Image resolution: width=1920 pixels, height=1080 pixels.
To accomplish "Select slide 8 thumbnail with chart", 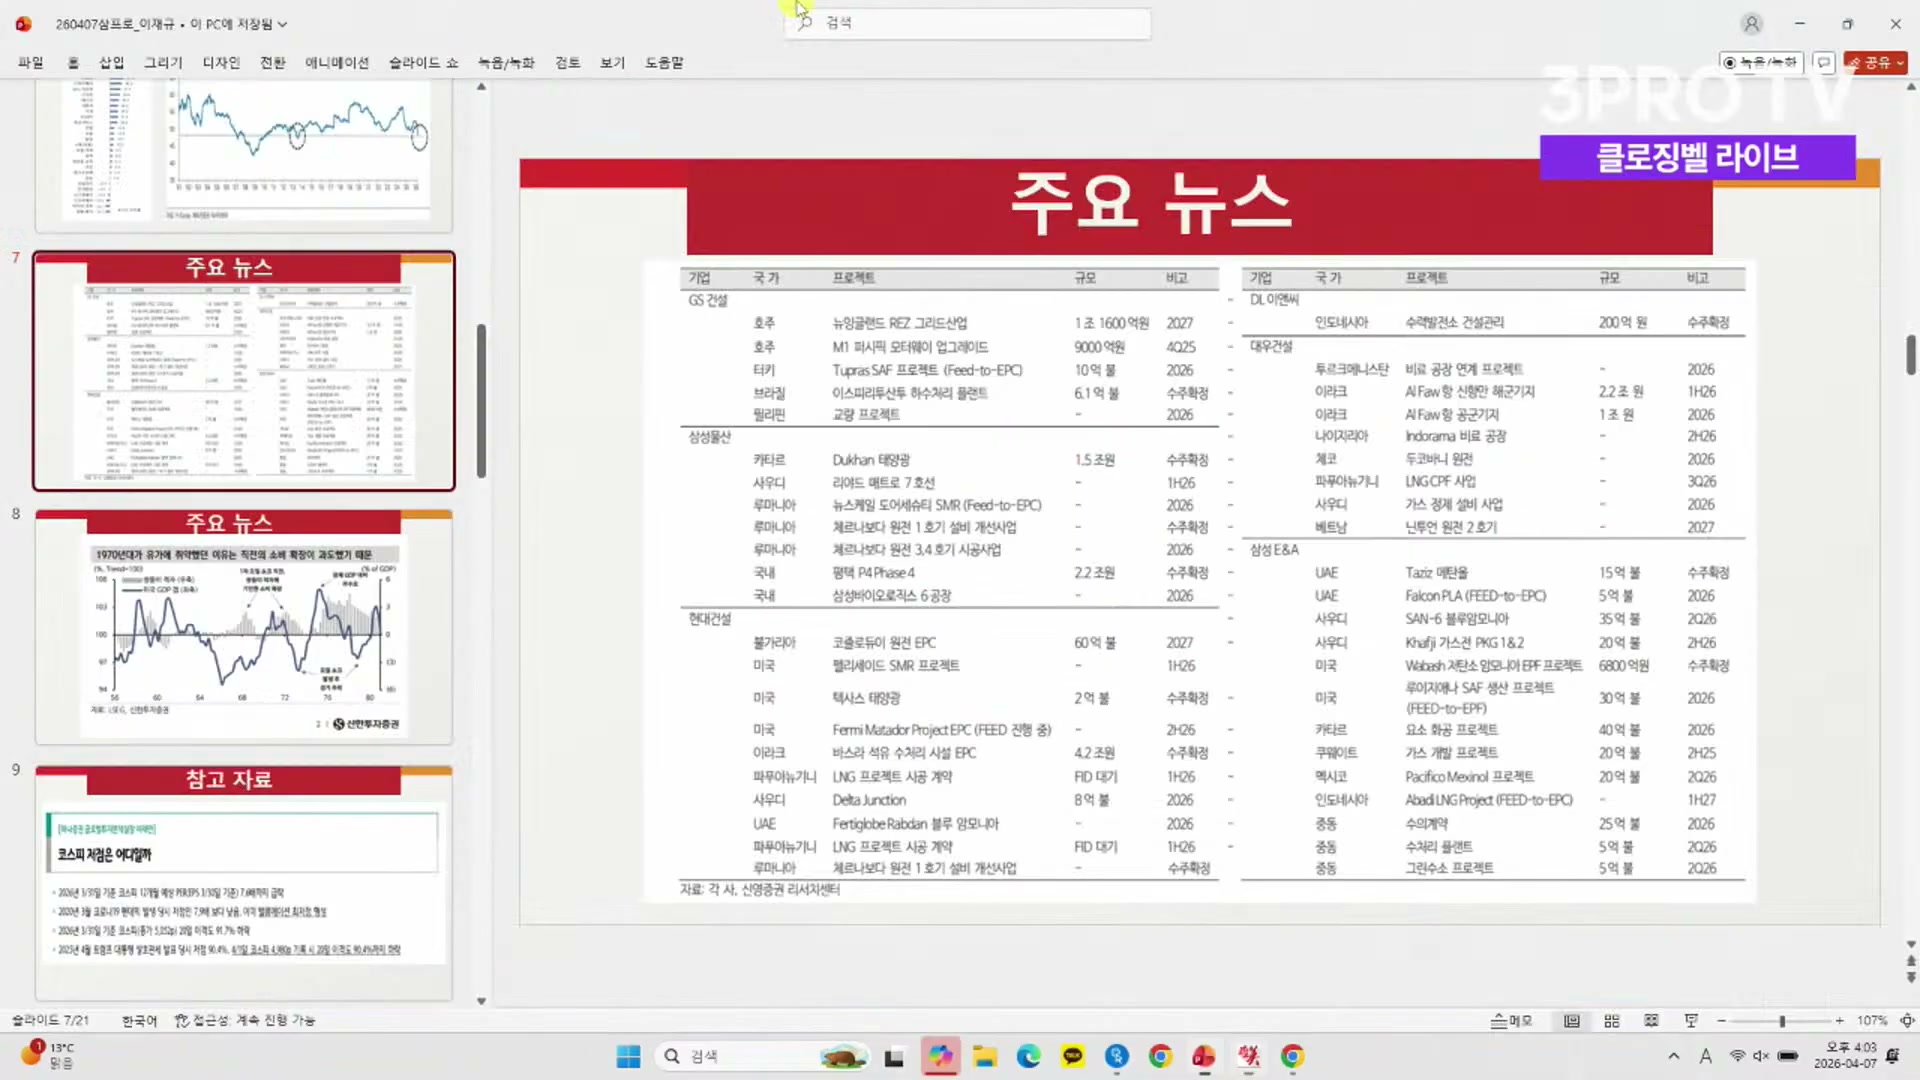I will point(244,627).
